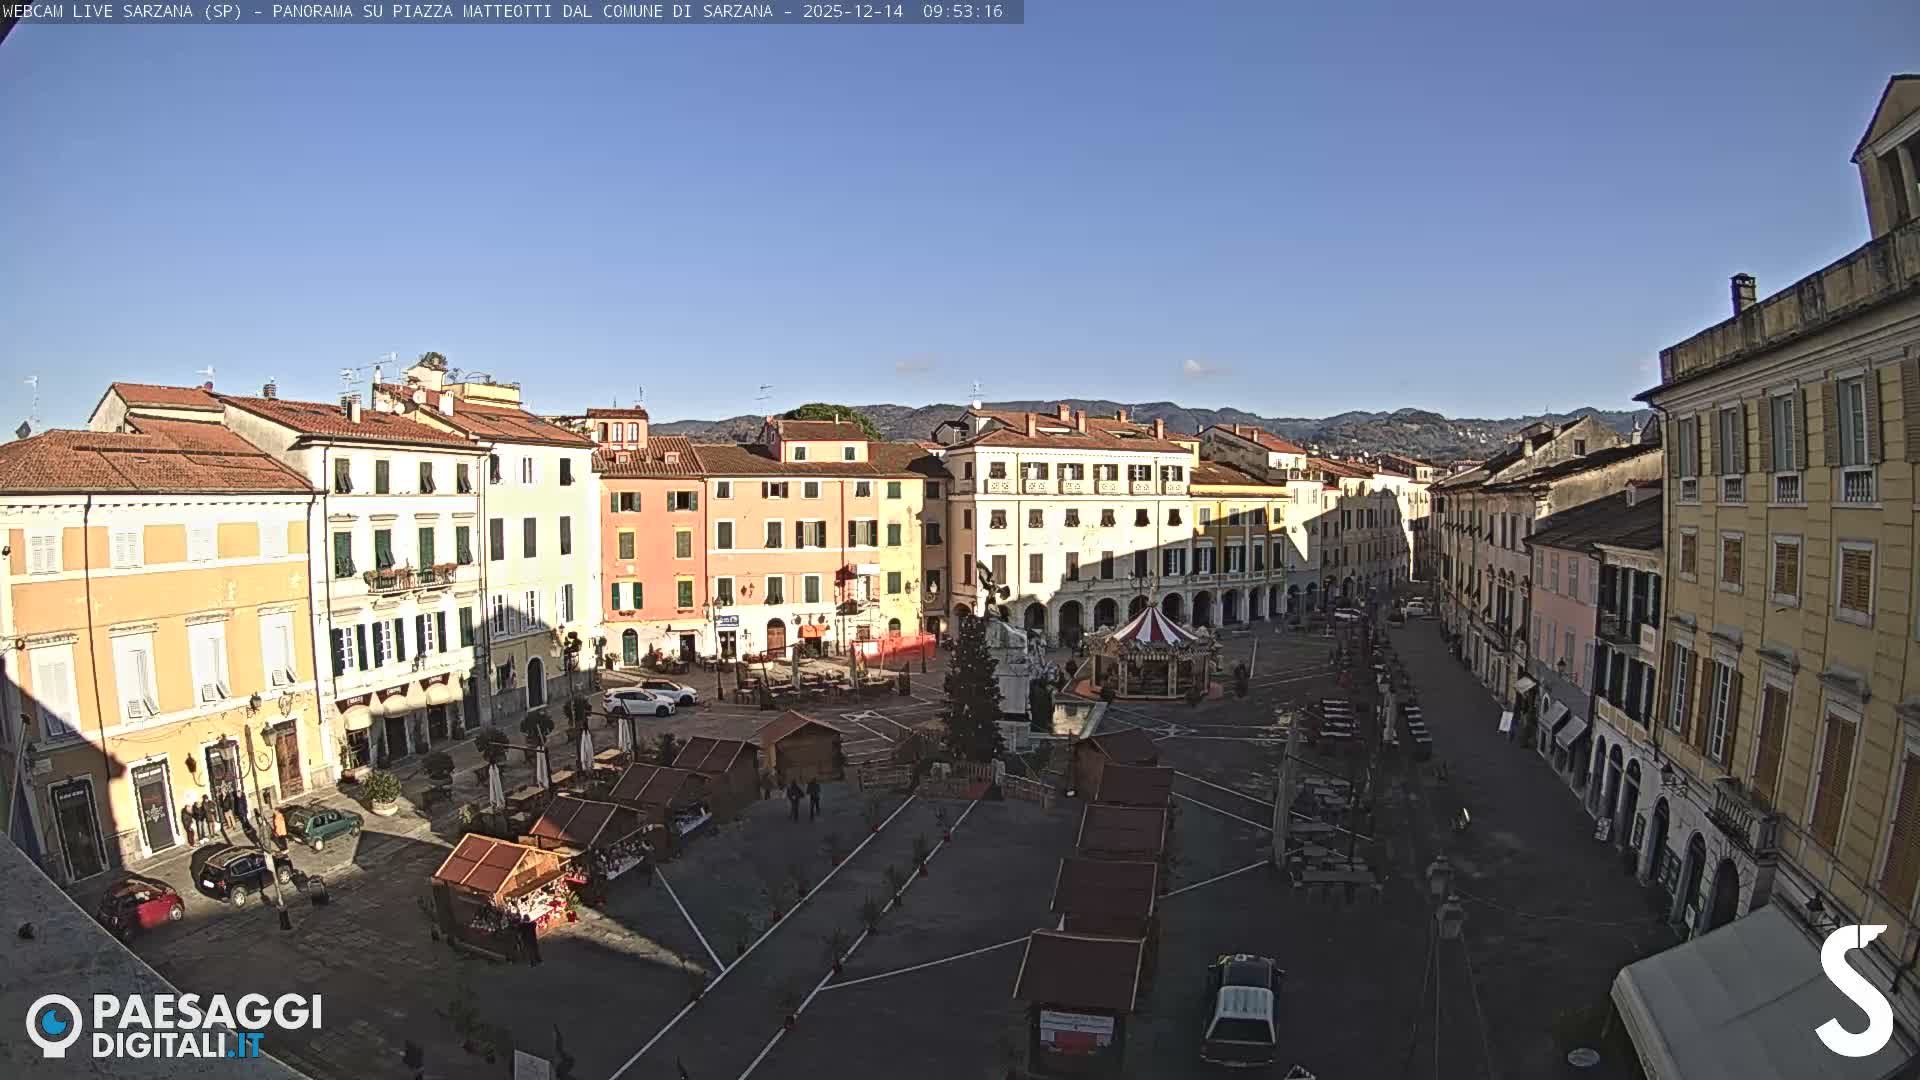Click the Christmas tree in the square
Viewport: 1920px width, 1080px height.
972,690
